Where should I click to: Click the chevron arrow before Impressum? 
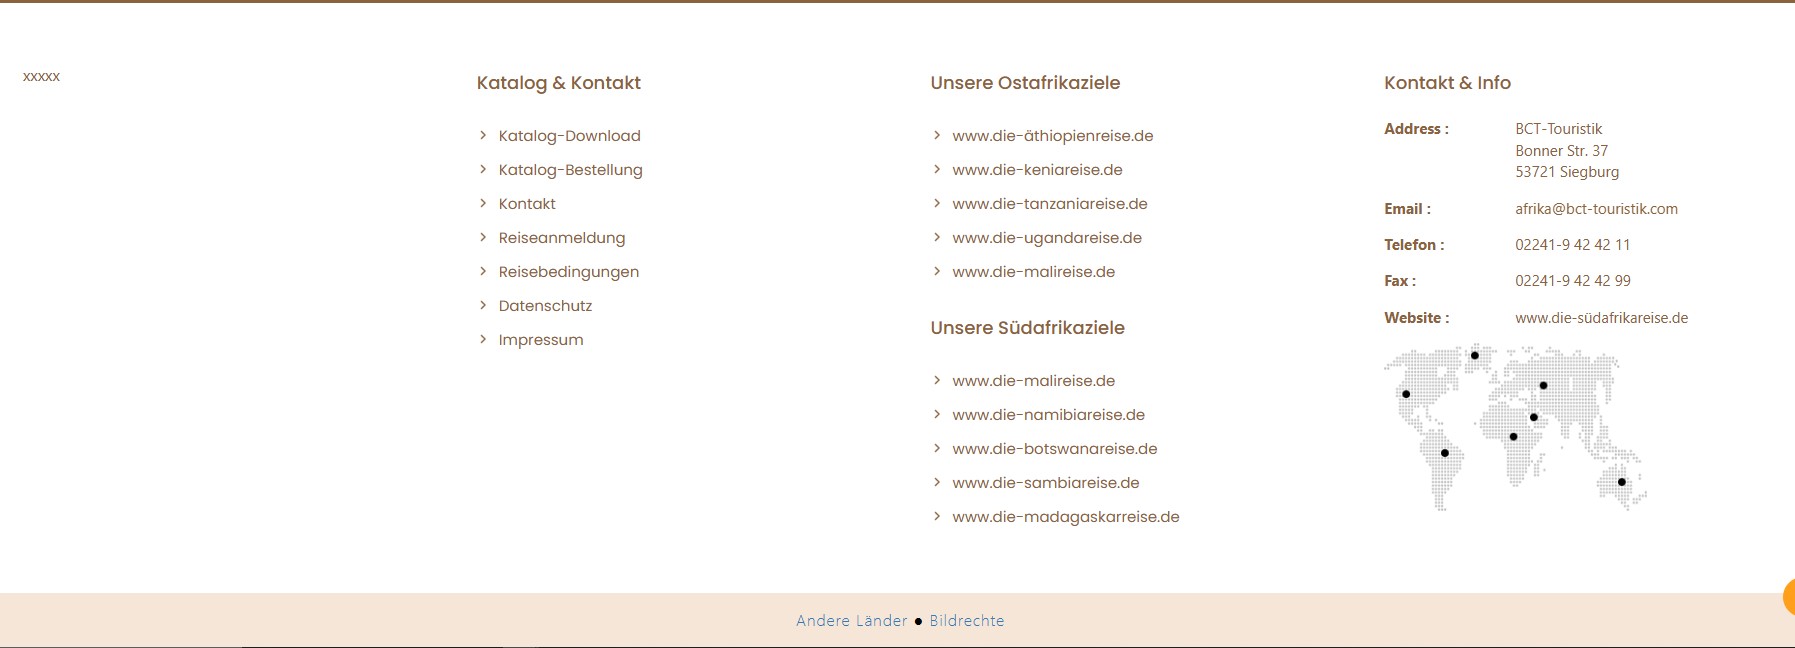(x=483, y=339)
